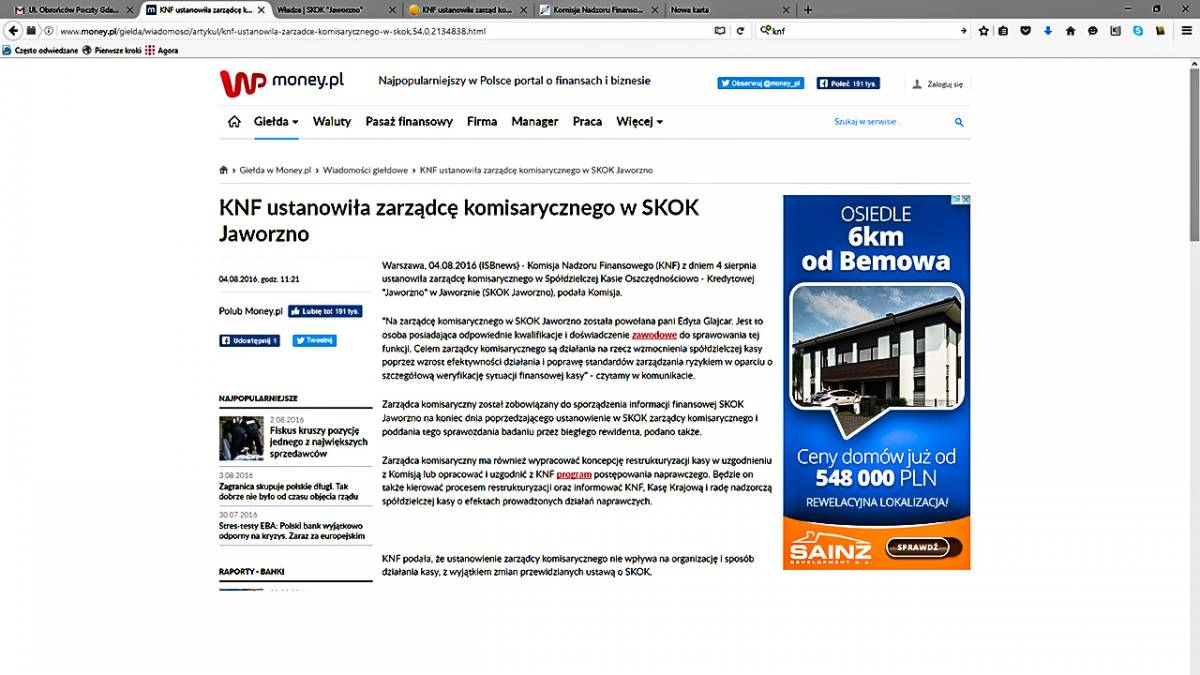Viewport: 1200px width, 675px height.
Task: Click the 'Zaloguj się' login link
Action: (x=938, y=84)
